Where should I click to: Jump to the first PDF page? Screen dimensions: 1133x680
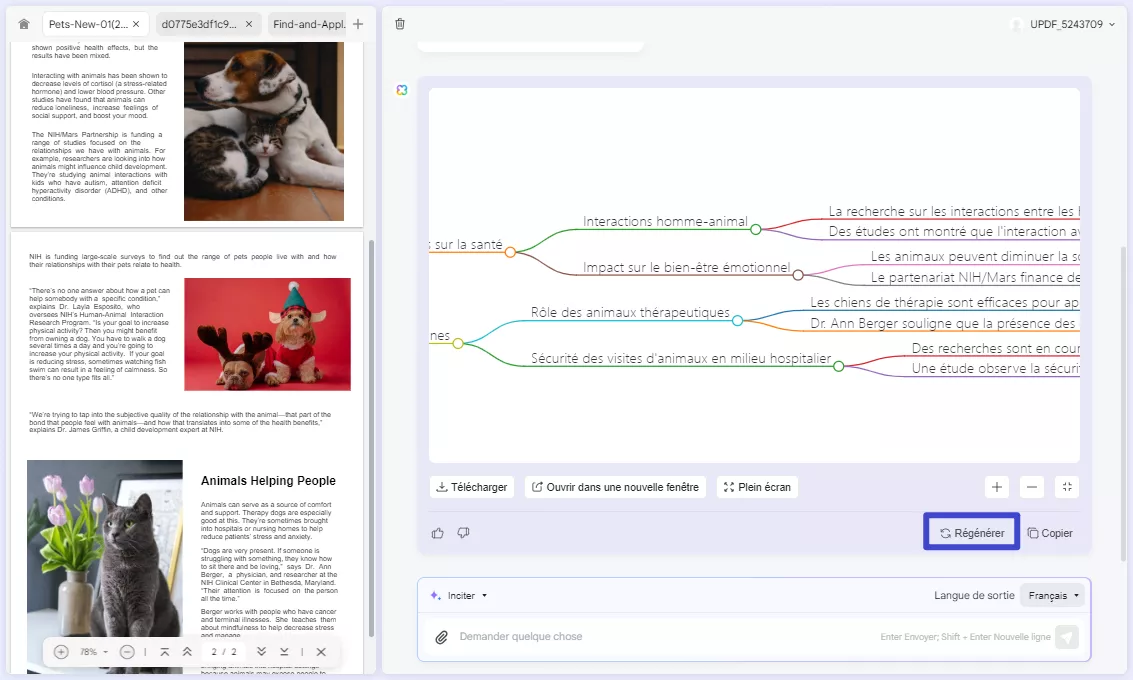coord(165,652)
